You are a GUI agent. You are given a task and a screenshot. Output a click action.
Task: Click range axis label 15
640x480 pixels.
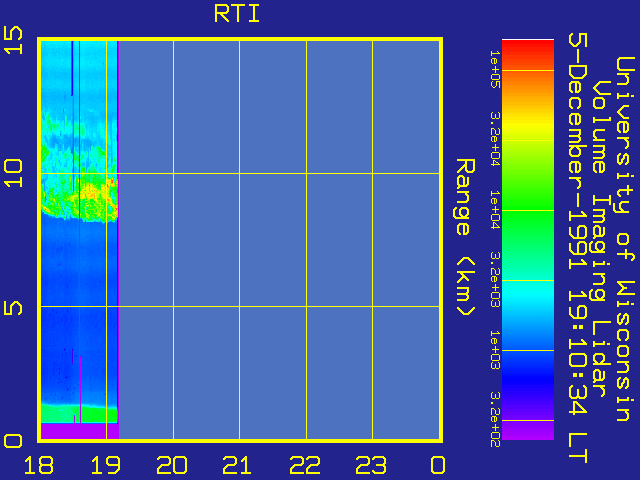13,40
